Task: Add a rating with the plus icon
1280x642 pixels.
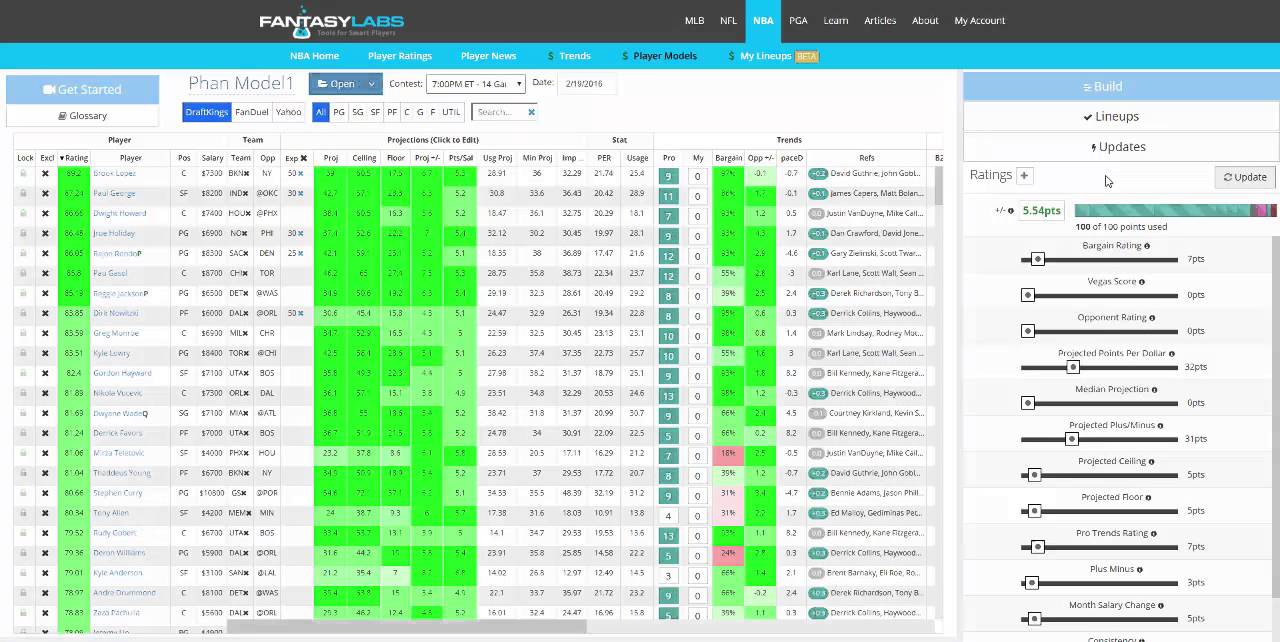Action: [1024, 175]
